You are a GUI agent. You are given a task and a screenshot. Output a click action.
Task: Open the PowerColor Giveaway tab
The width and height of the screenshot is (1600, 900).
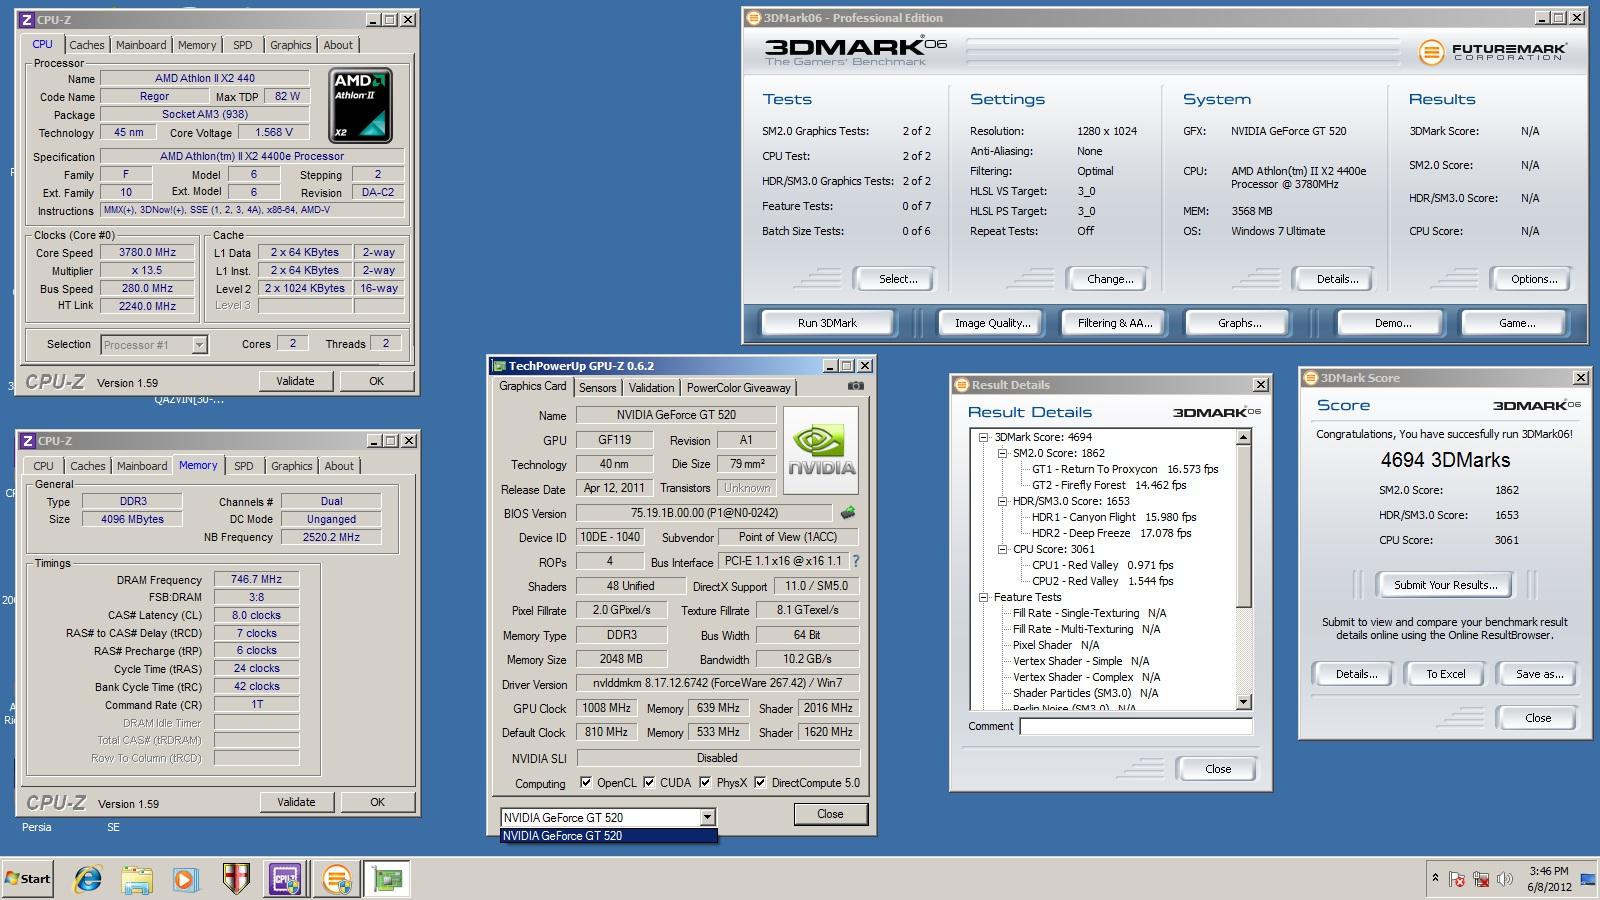pyautogui.click(x=738, y=388)
